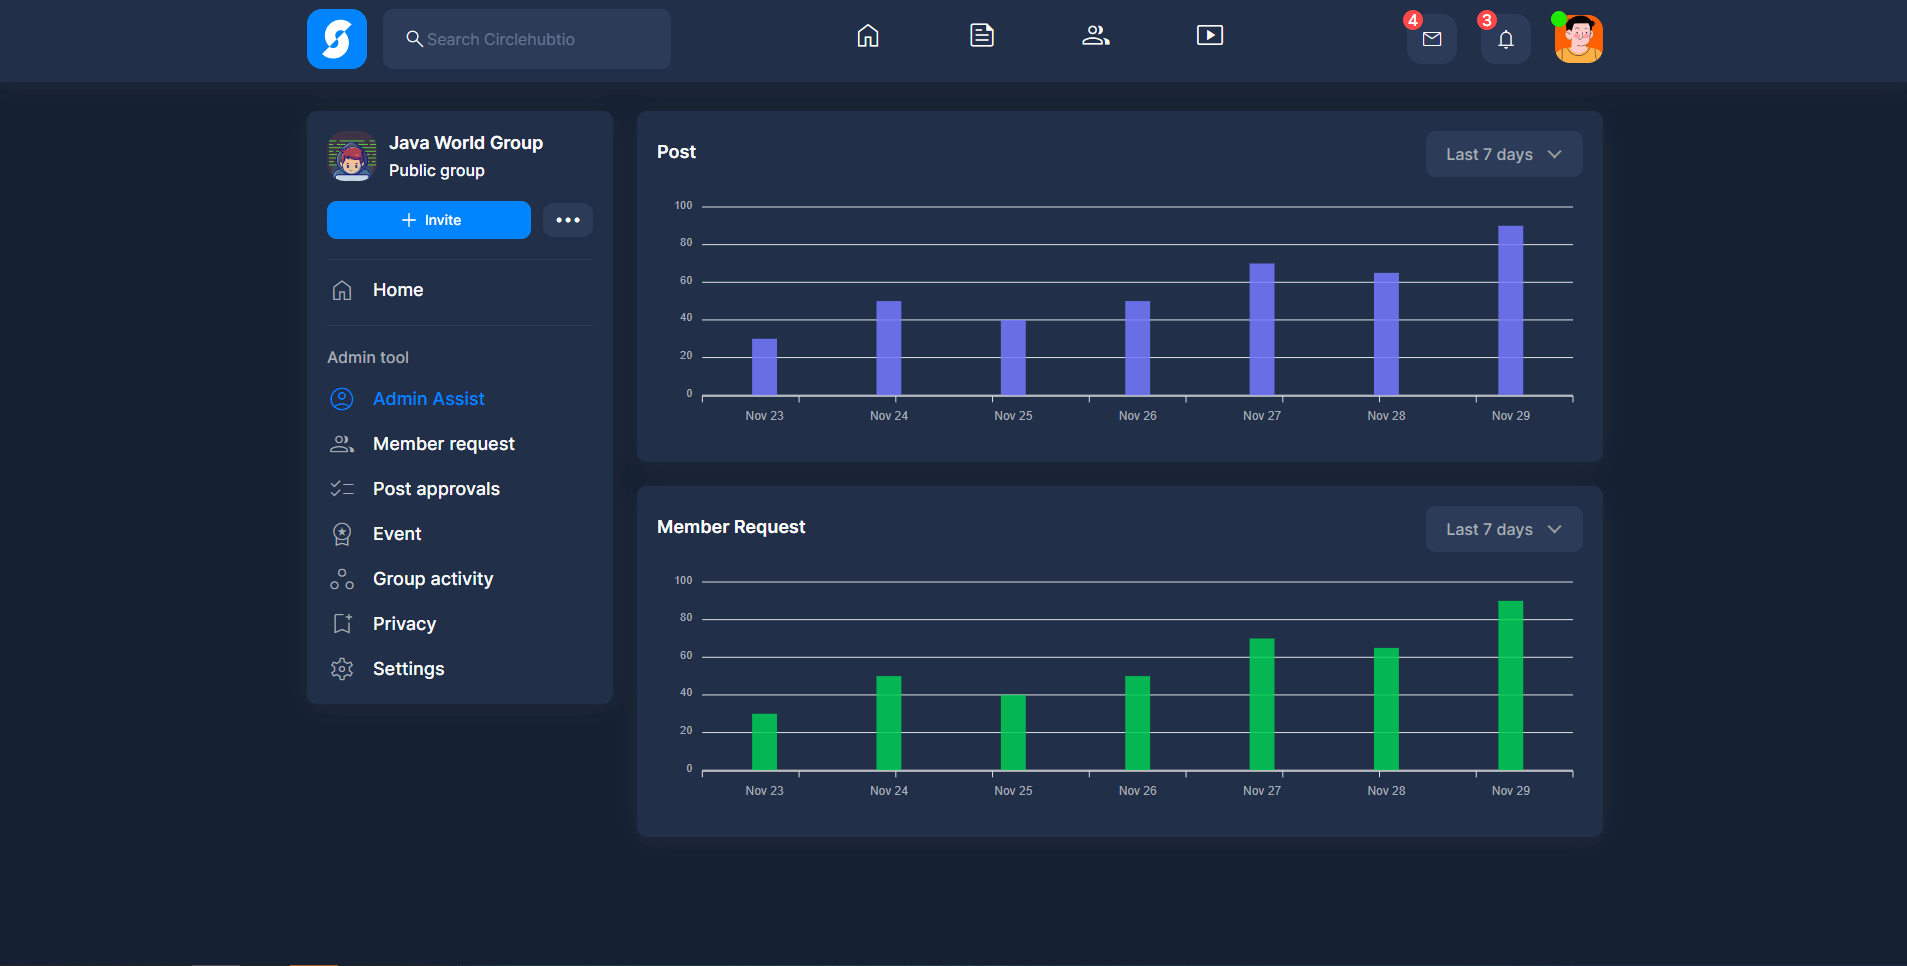Screen dimensions: 1907x966
Task: Click the Event badge icon
Action: (342, 534)
